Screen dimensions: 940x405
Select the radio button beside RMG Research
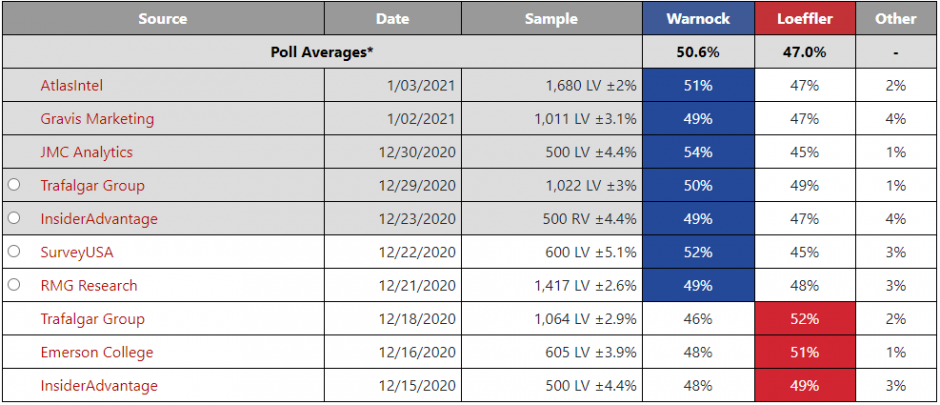click(x=14, y=285)
